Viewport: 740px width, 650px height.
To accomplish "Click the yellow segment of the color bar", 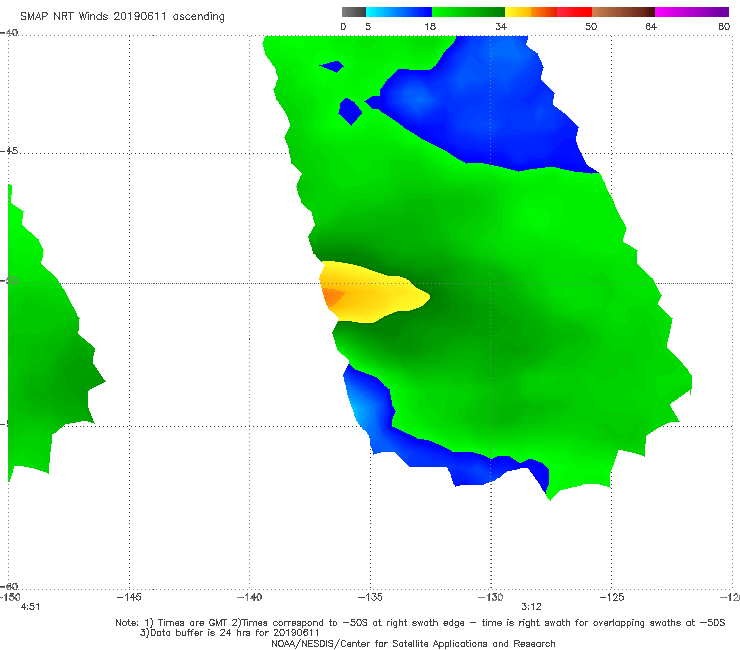I will tap(518, 12).
